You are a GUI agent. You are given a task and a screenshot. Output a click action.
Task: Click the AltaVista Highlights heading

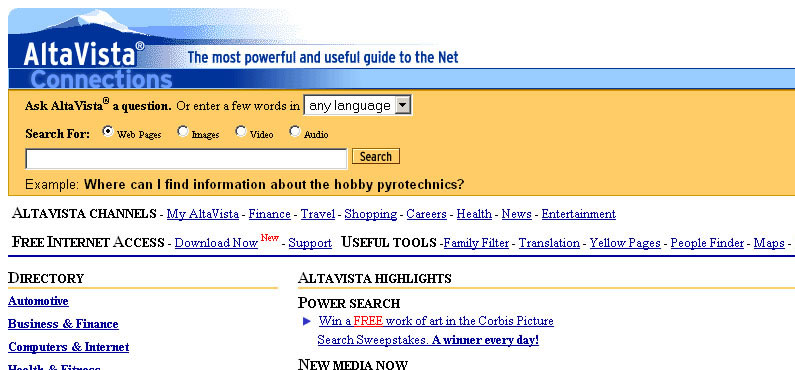[375, 278]
